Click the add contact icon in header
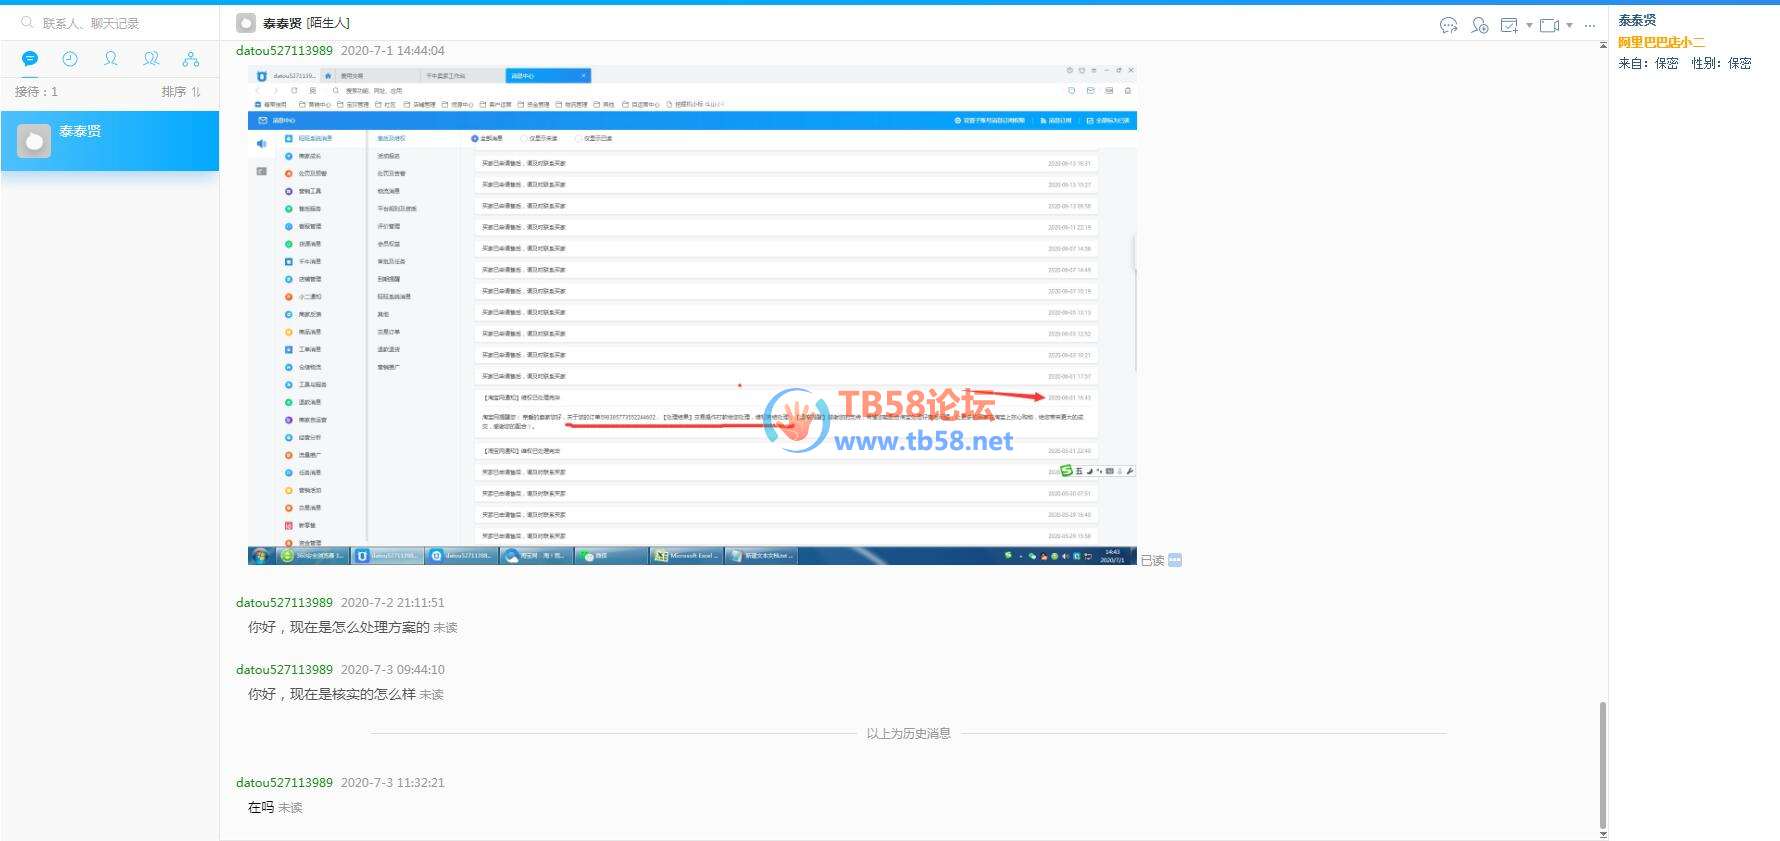 [1480, 25]
